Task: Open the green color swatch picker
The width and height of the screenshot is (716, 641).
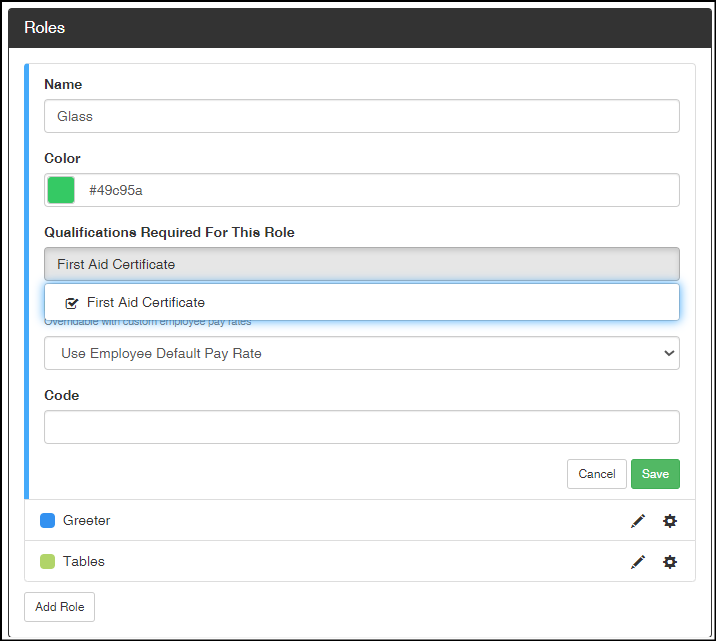Action: tap(61, 190)
